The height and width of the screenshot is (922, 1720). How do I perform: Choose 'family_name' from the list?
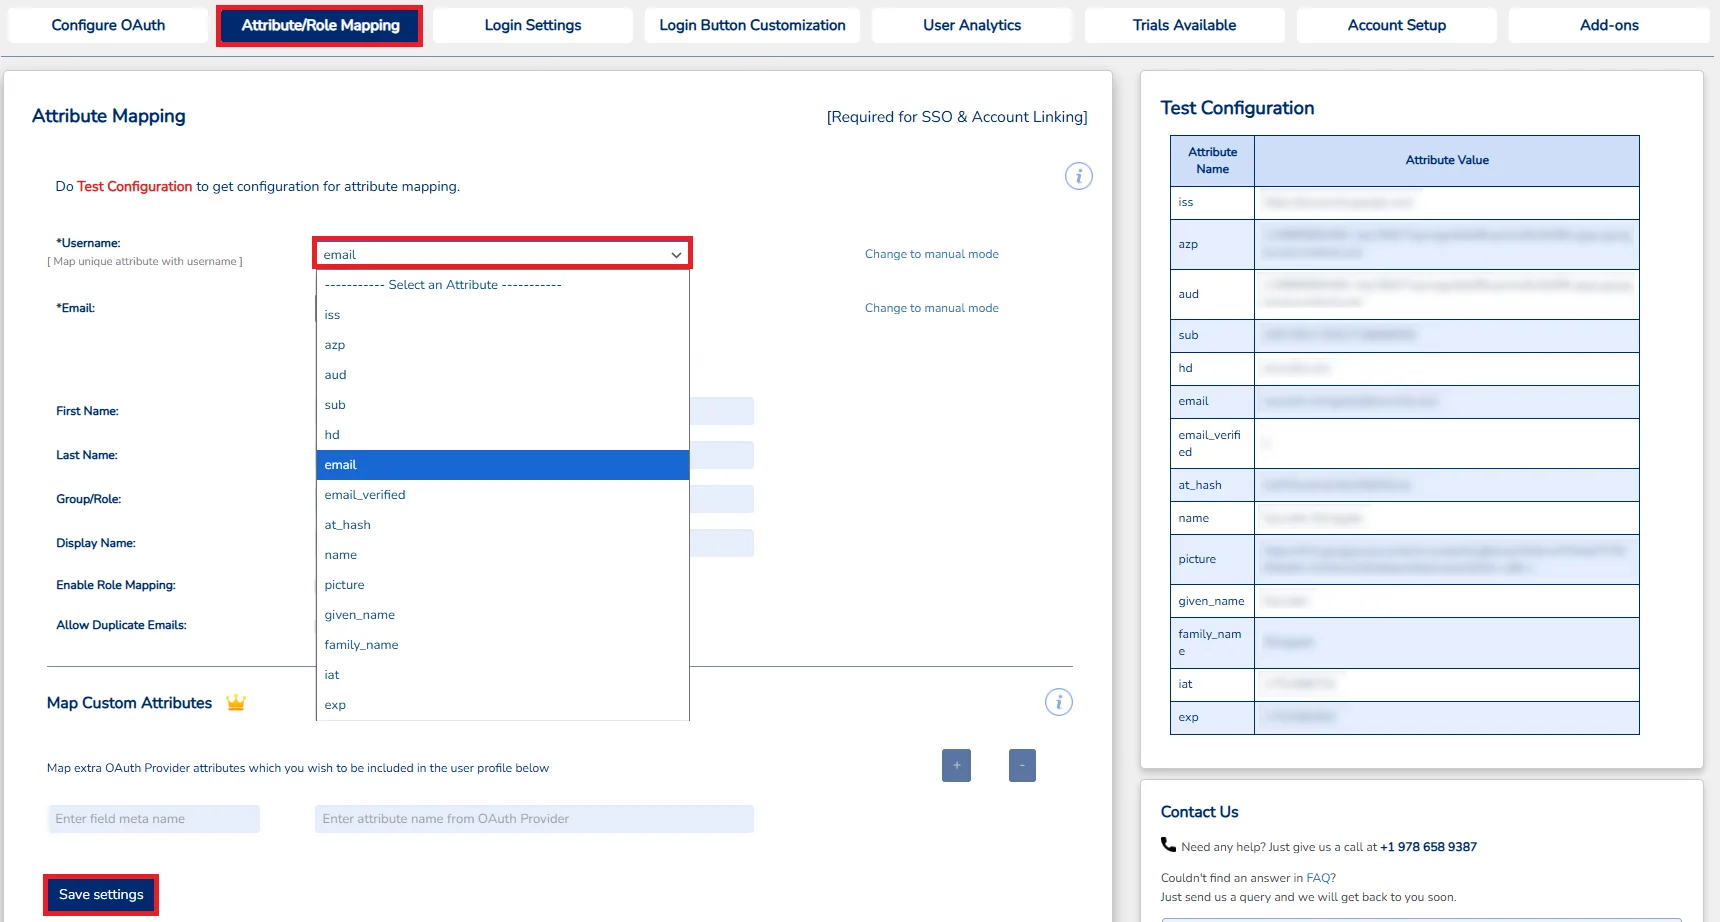502,645
